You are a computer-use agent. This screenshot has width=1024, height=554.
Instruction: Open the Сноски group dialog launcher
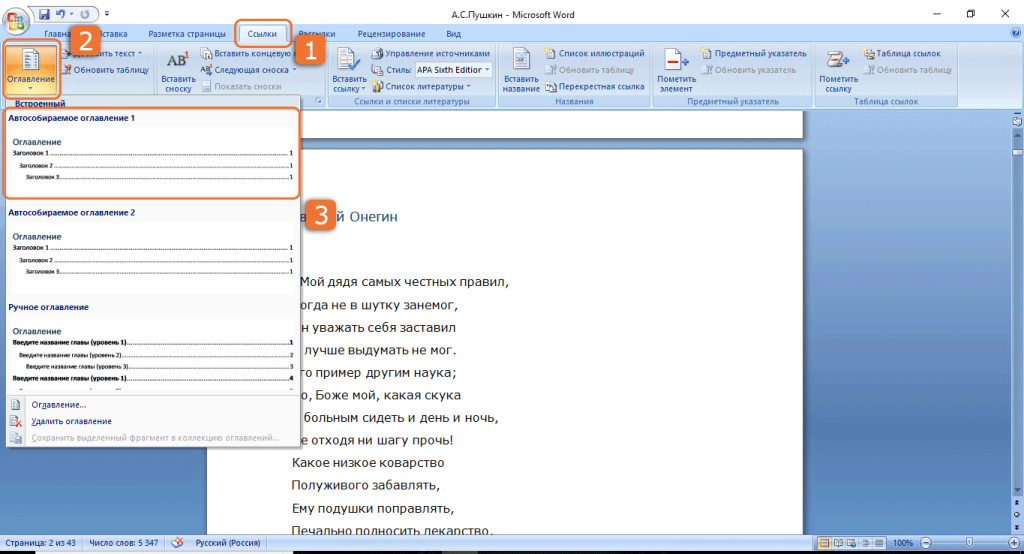click(319, 101)
